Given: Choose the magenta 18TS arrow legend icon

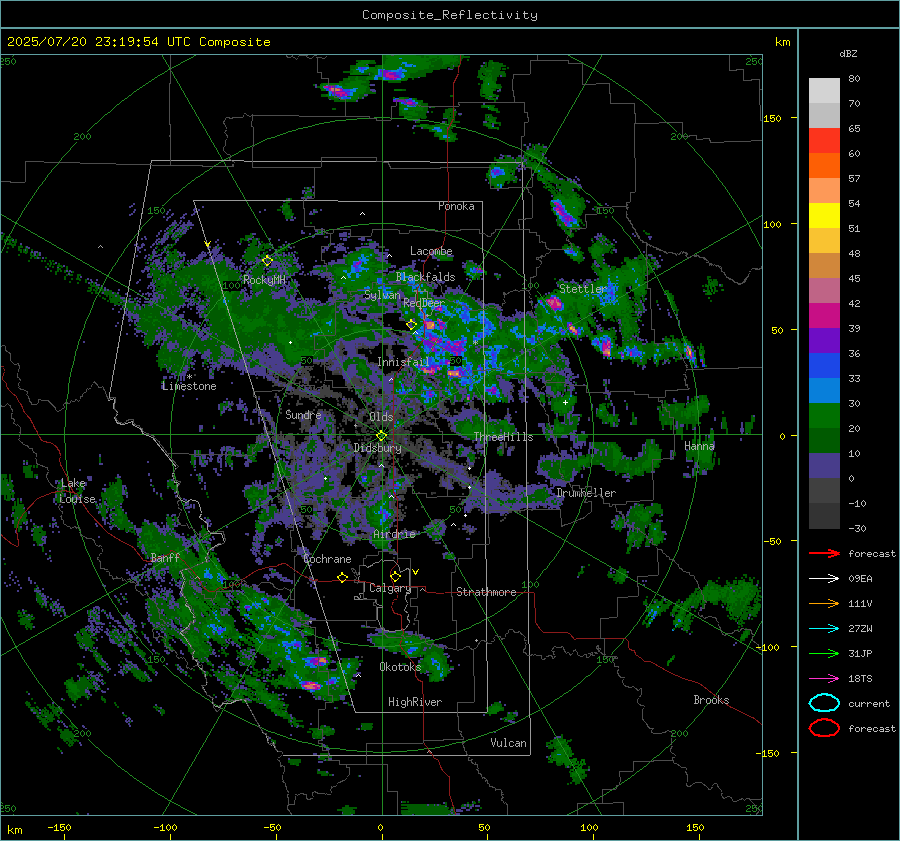Looking at the screenshot, I should pos(824,679).
